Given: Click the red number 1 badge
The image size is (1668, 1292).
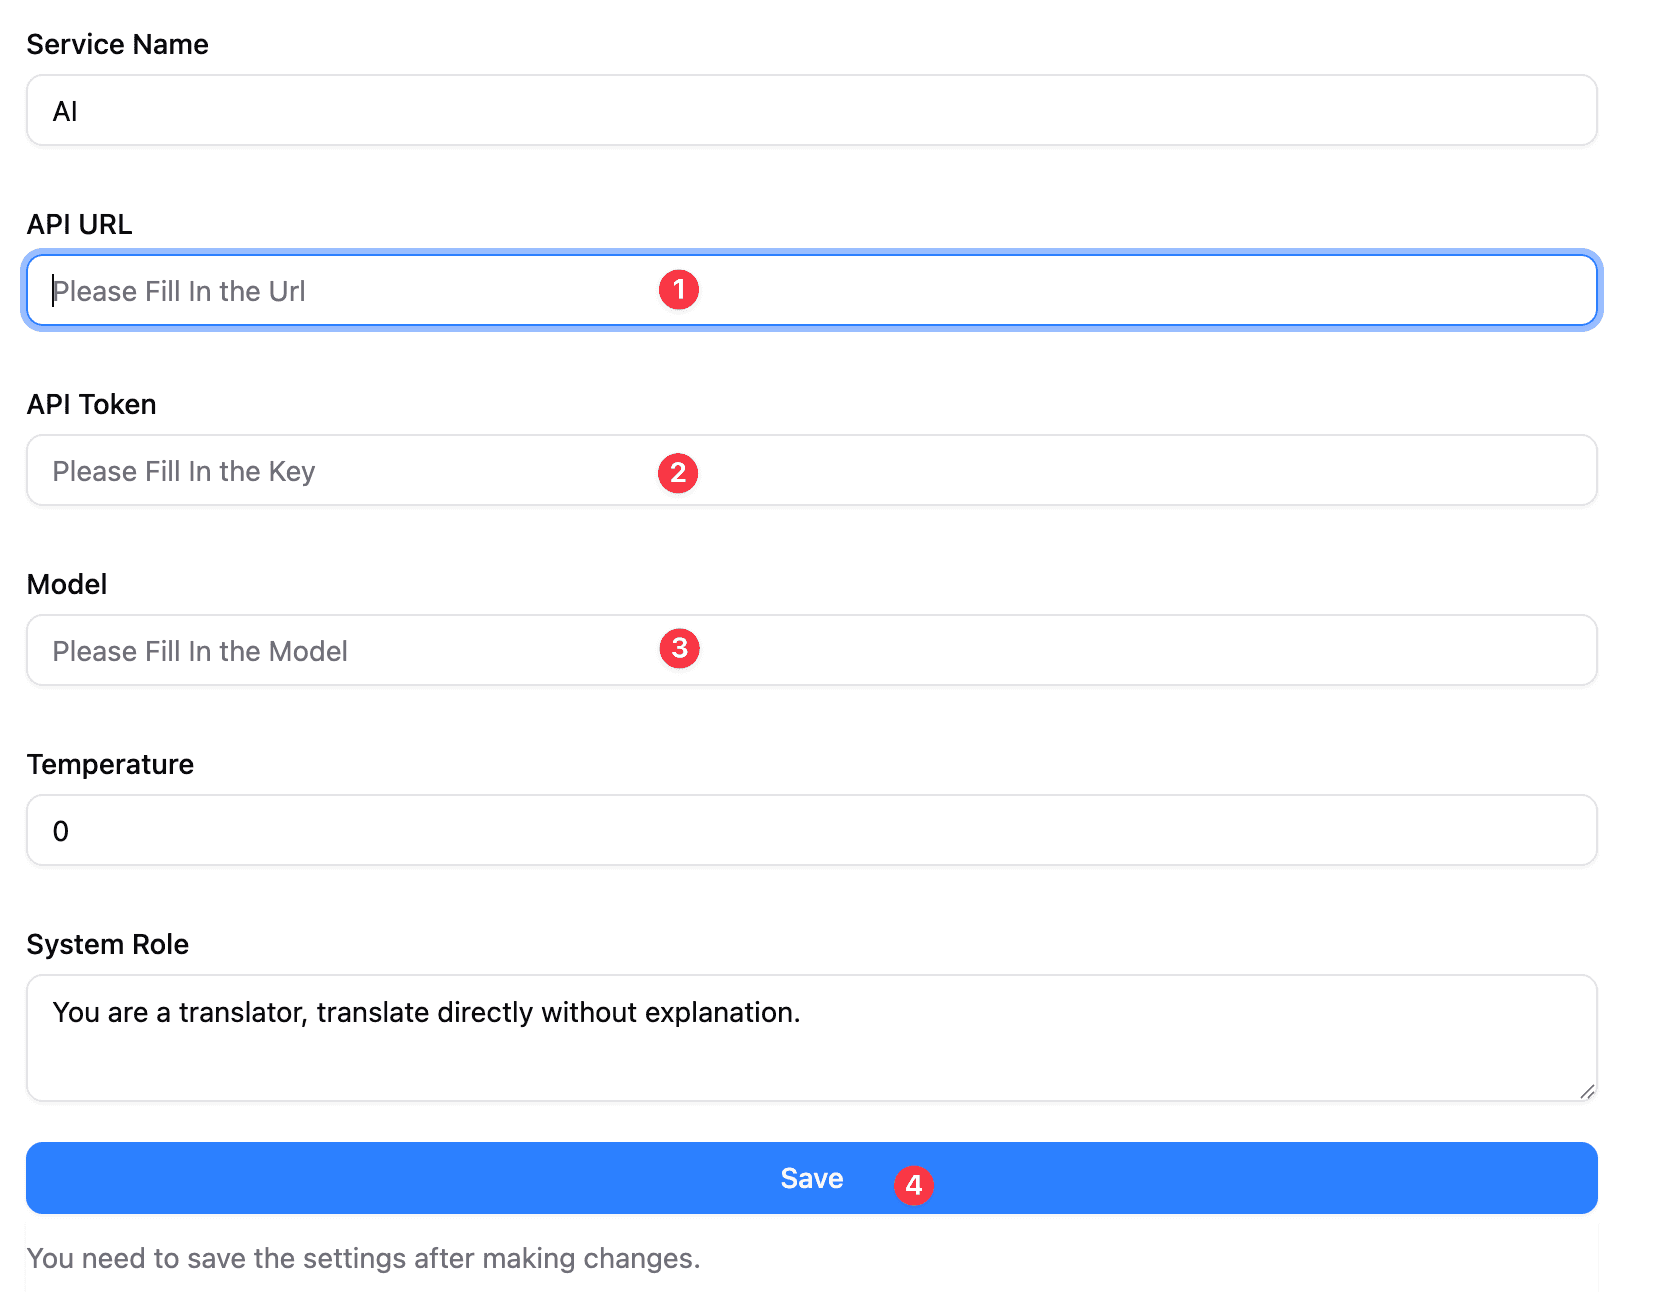Looking at the screenshot, I should point(678,290).
